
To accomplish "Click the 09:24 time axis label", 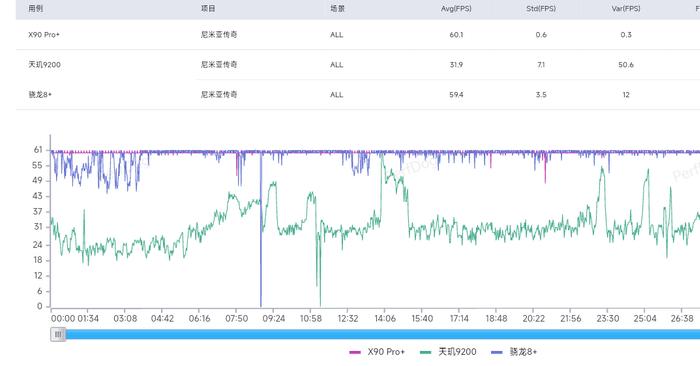I will tap(274, 319).
